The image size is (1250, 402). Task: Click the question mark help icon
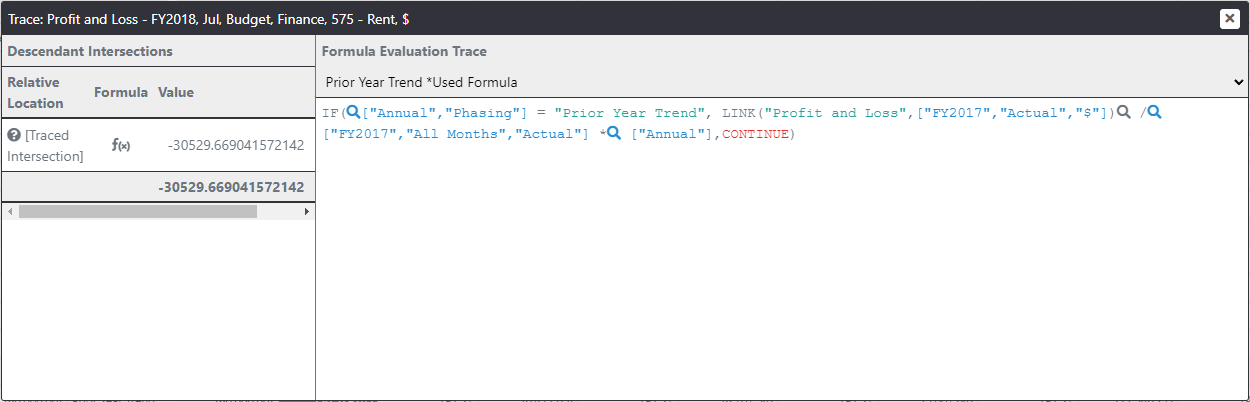tap(14, 135)
